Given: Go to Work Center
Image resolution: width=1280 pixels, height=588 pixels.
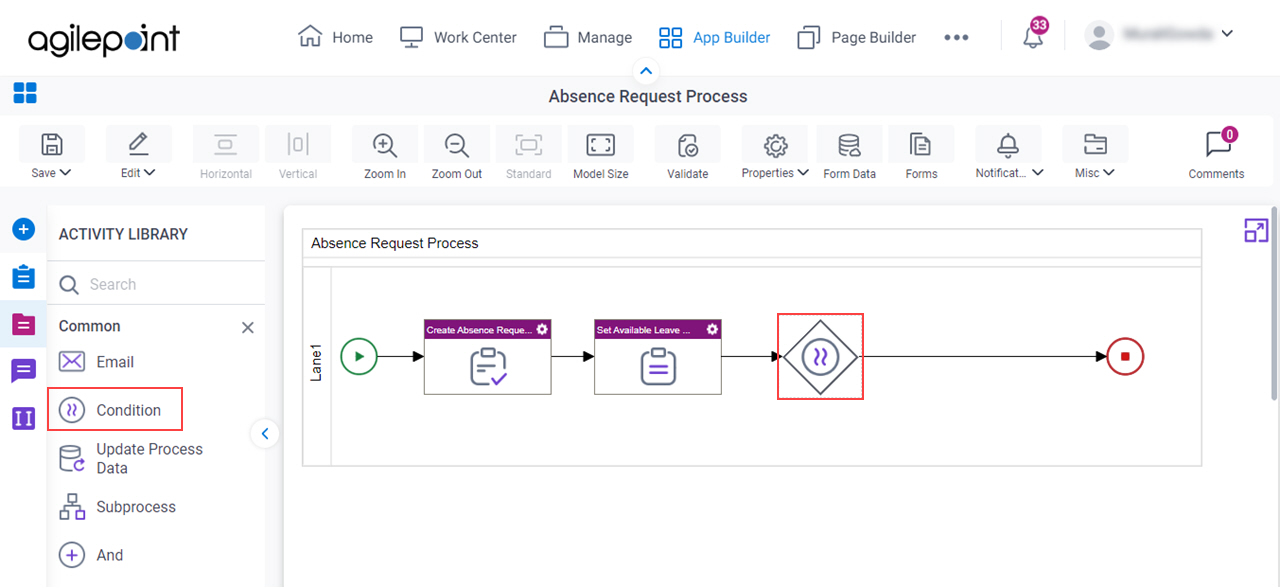Looking at the screenshot, I should click(x=458, y=37).
